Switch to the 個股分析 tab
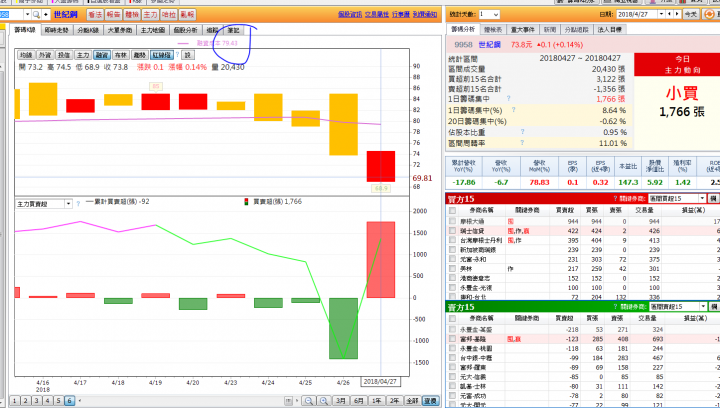The width and height of the screenshot is (720, 408). tap(186, 30)
